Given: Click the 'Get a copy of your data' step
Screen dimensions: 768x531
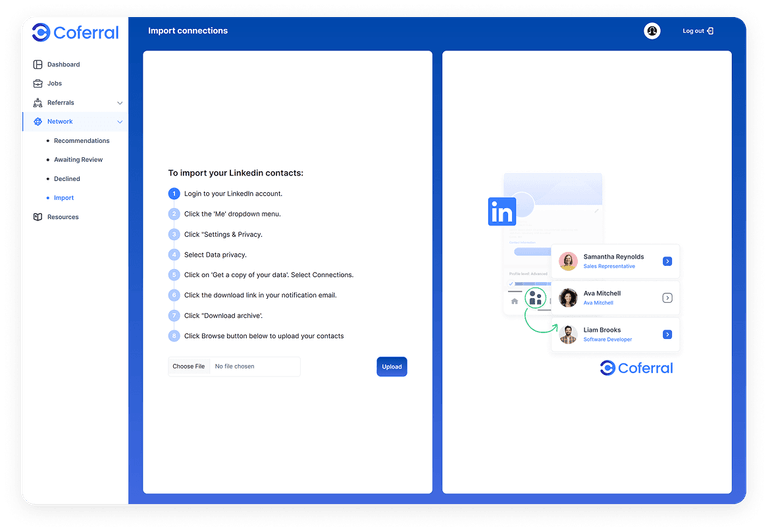Looking at the screenshot, I should [x=269, y=275].
